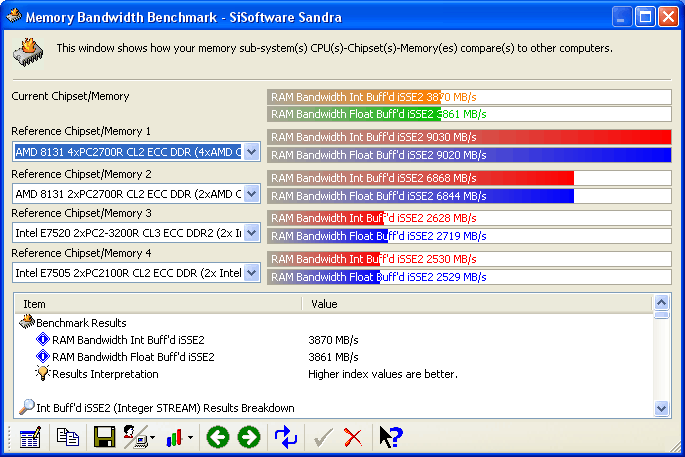Select the Results Interpretation row

tap(334, 374)
